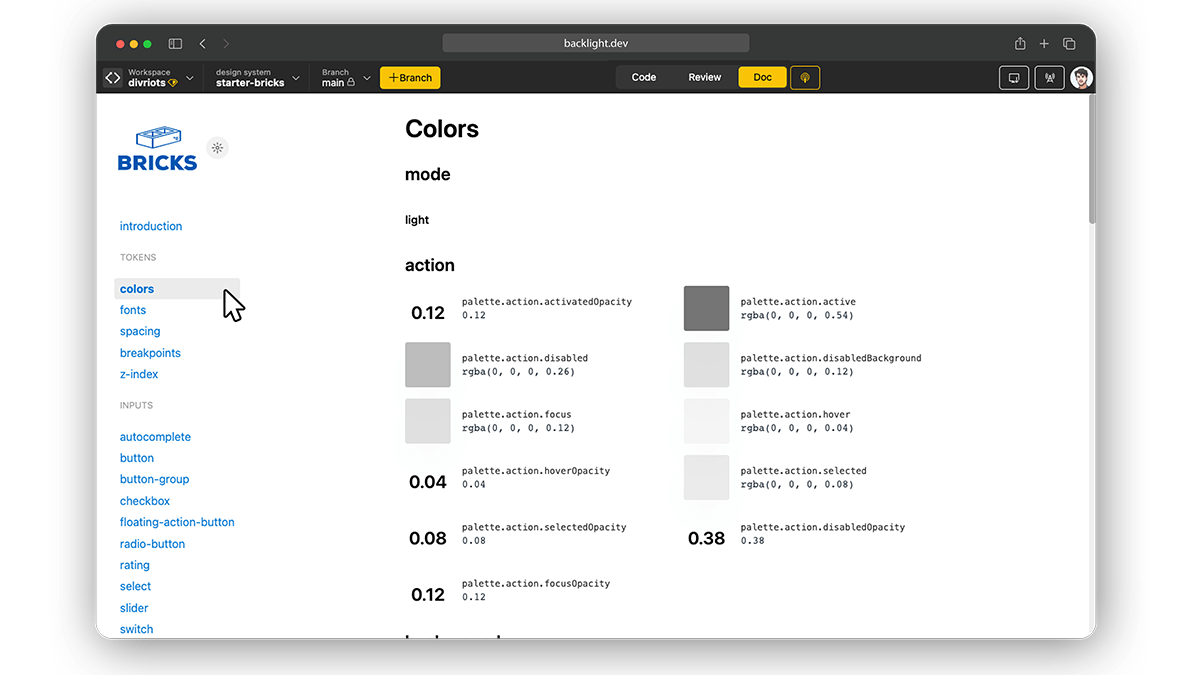This screenshot has height=675, width=1200.
Task: Click the Backlight code logo icon
Action: tap(113, 77)
